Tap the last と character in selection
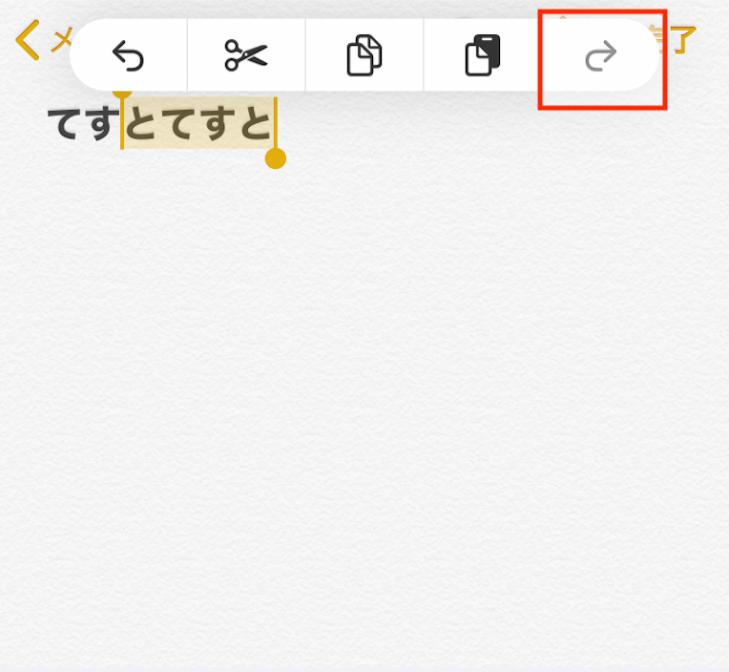Screen dimensions: 729x672 coord(256,124)
